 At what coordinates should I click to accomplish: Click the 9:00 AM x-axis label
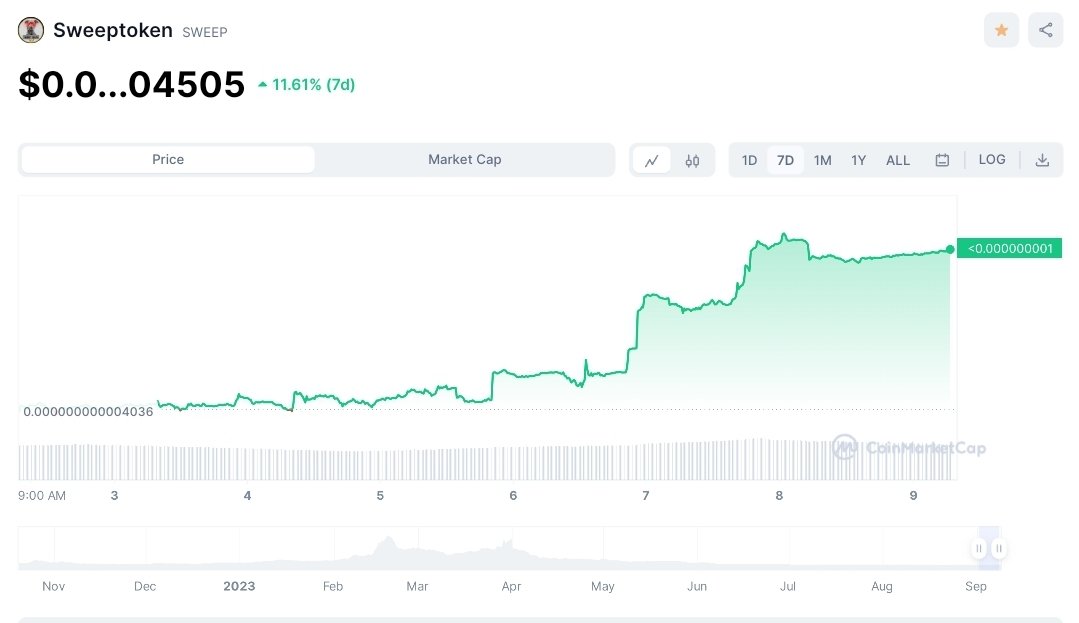[42, 496]
